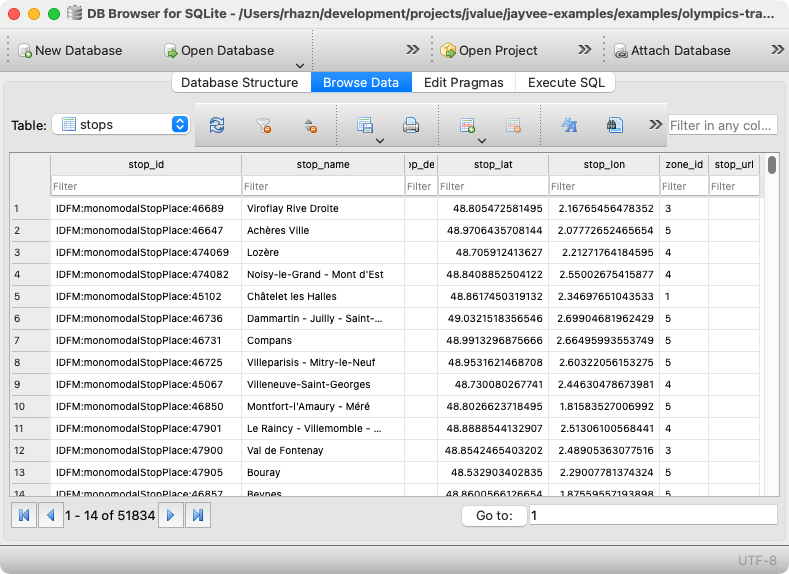The width and height of the screenshot is (789, 574).
Task: Click the refresh table data icon
Action: [216, 126]
